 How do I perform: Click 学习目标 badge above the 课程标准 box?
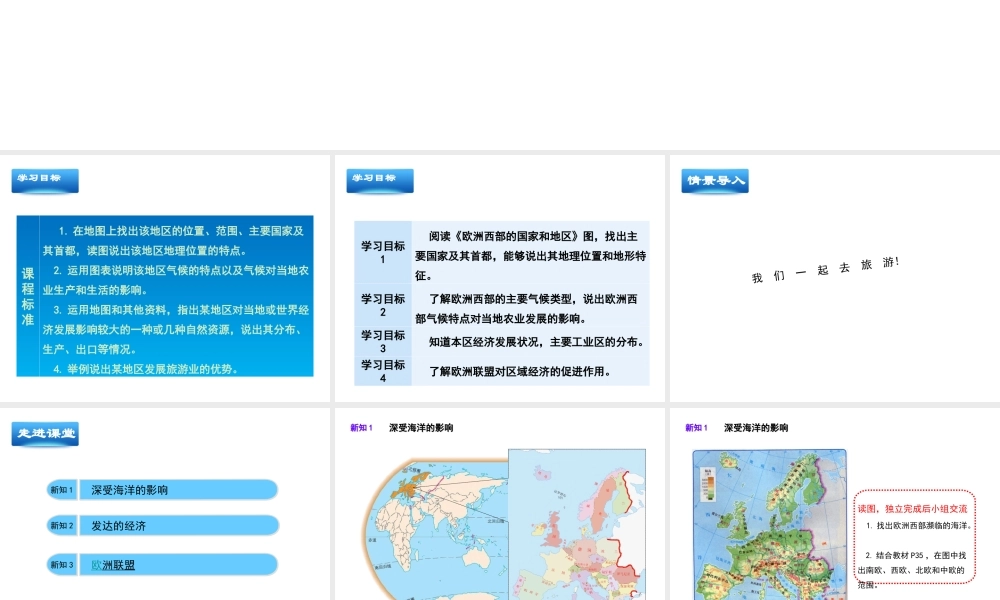point(45,180)
